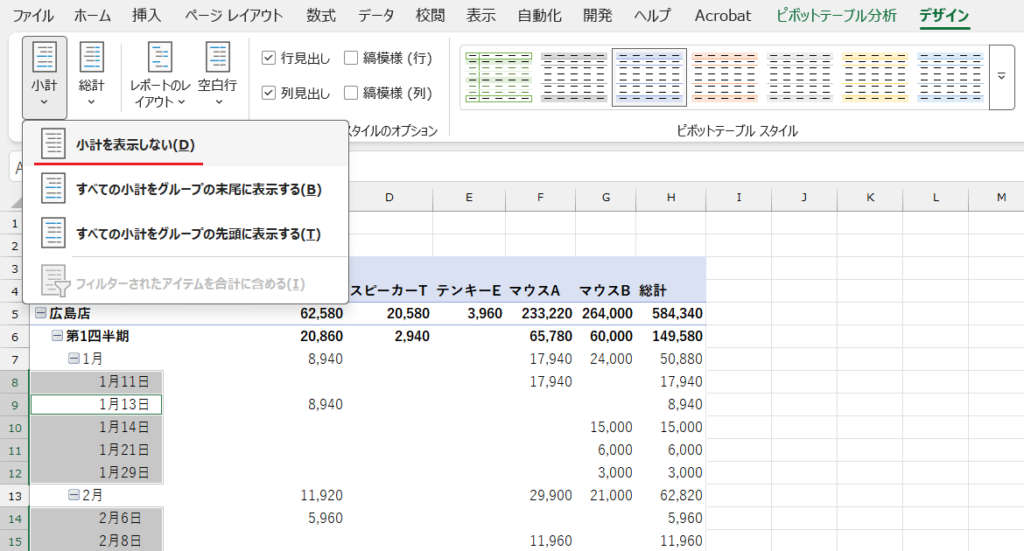Enable the 縞模様 (列) checkbox
Screen dimensions: 1024x551
351,93
